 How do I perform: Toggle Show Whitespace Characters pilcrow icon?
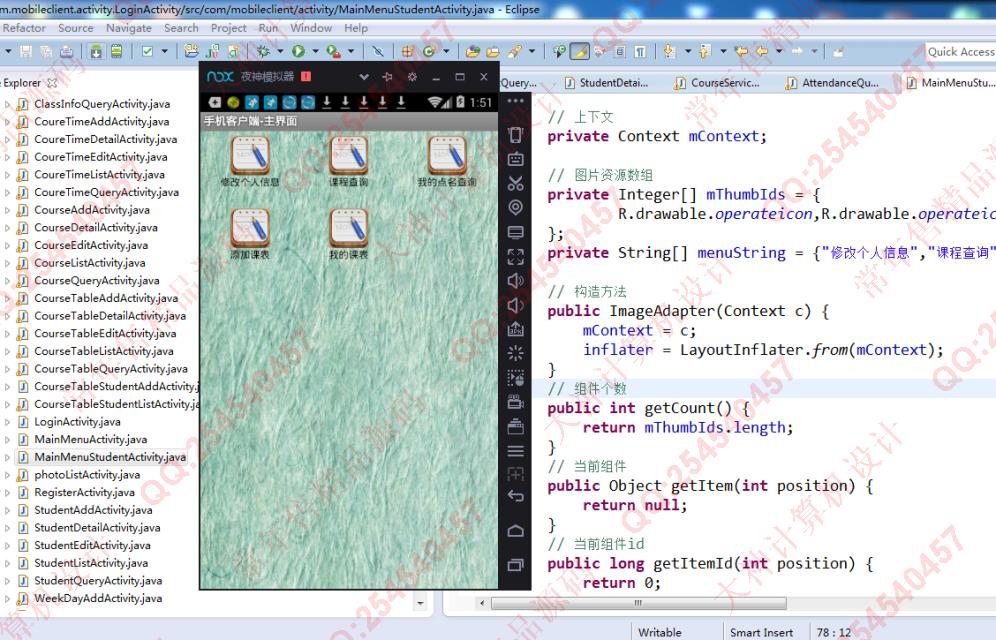[x=640, y=51]
